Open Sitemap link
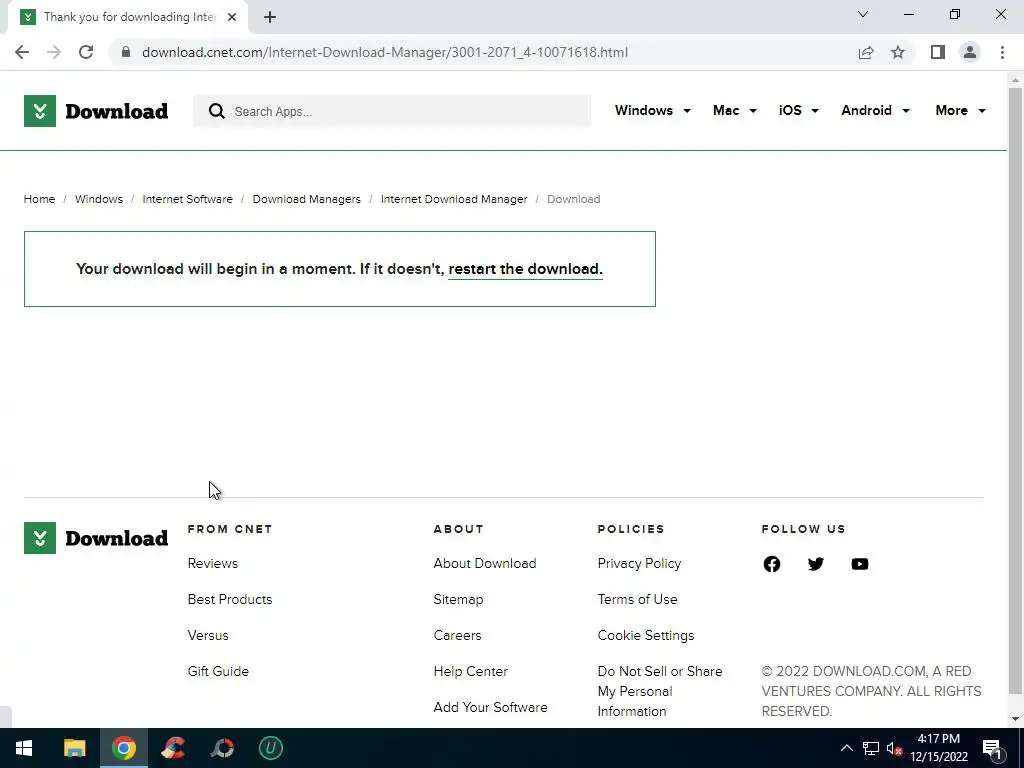The height and width of the screenshot is (768, 1024). click(x=458, y=600)
